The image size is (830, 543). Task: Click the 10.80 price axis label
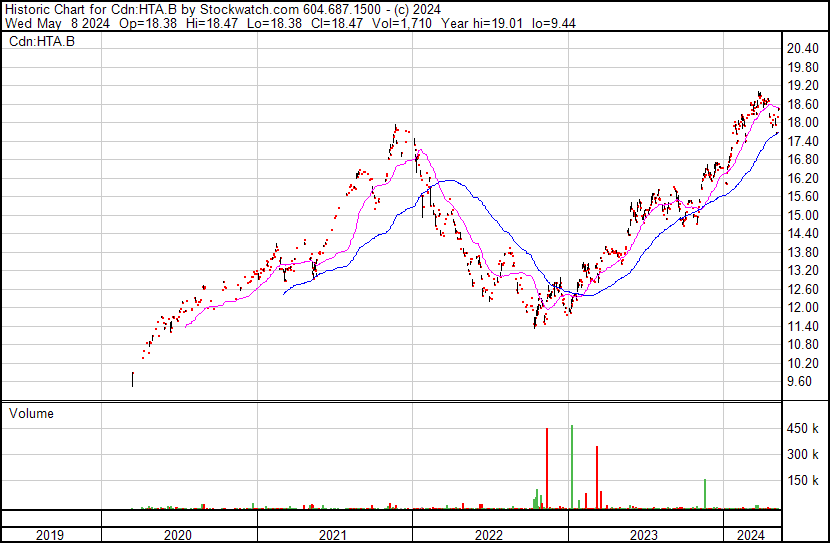tap(802, 345)
